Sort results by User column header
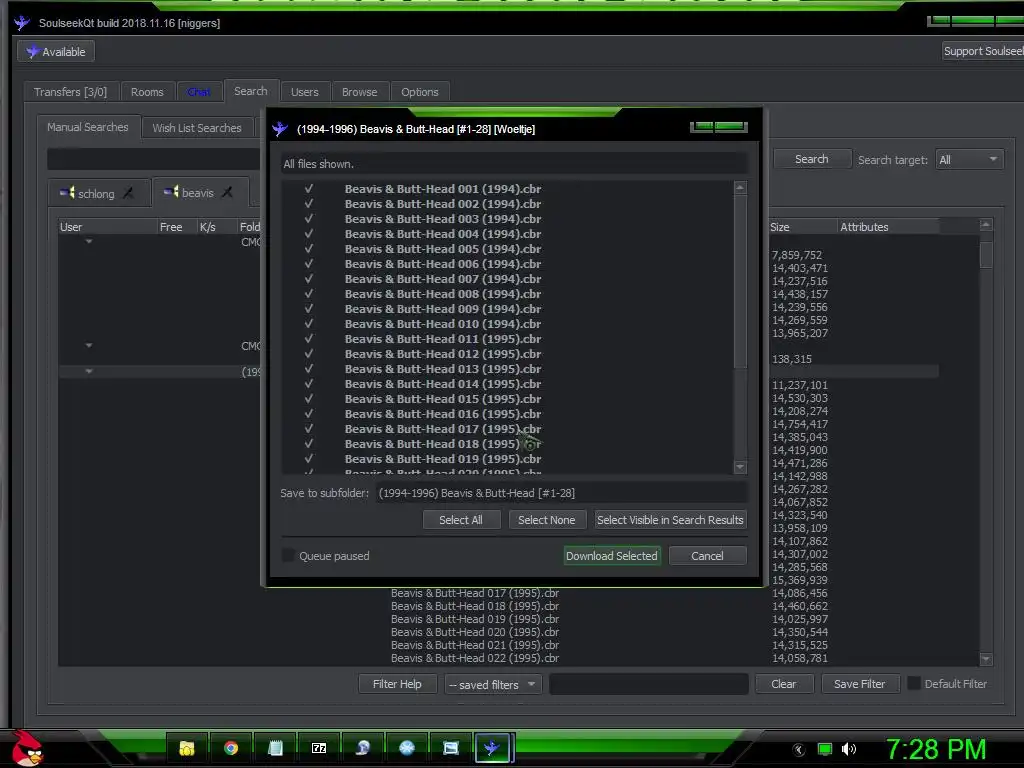Image resolution: width=1024 pixels, height=768 pixels. pos(108,227)
